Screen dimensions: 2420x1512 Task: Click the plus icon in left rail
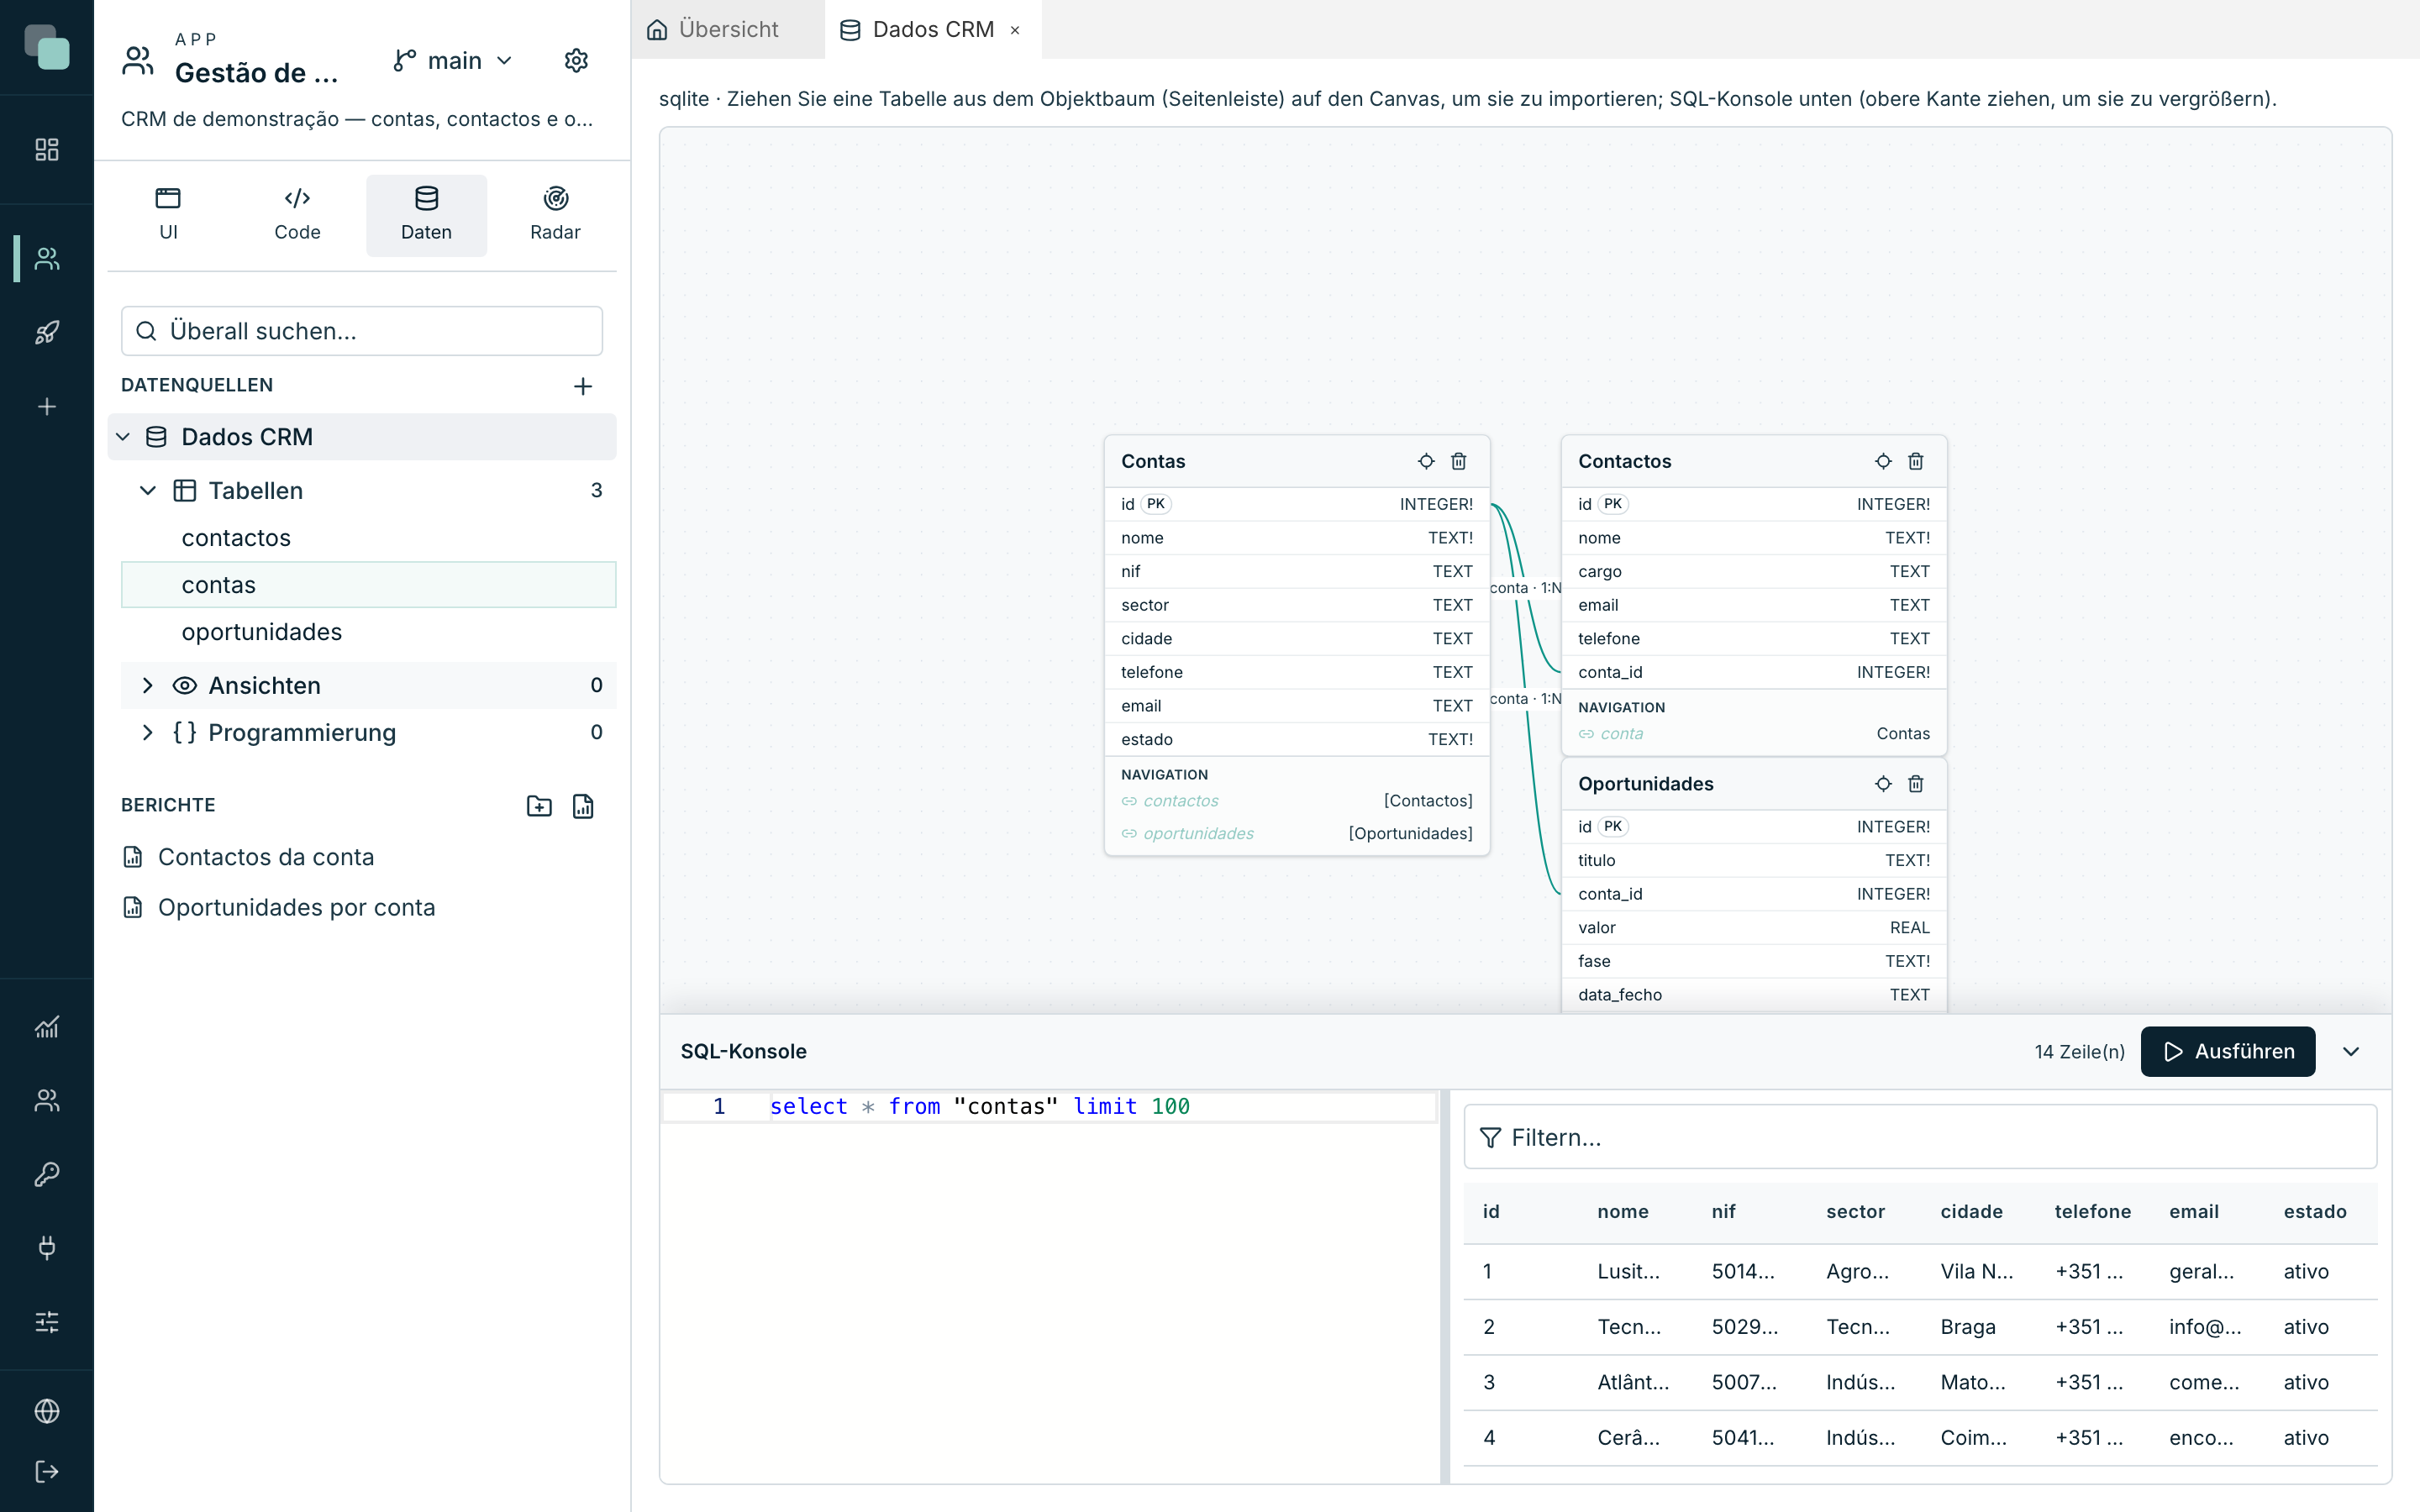click(47, 407)
